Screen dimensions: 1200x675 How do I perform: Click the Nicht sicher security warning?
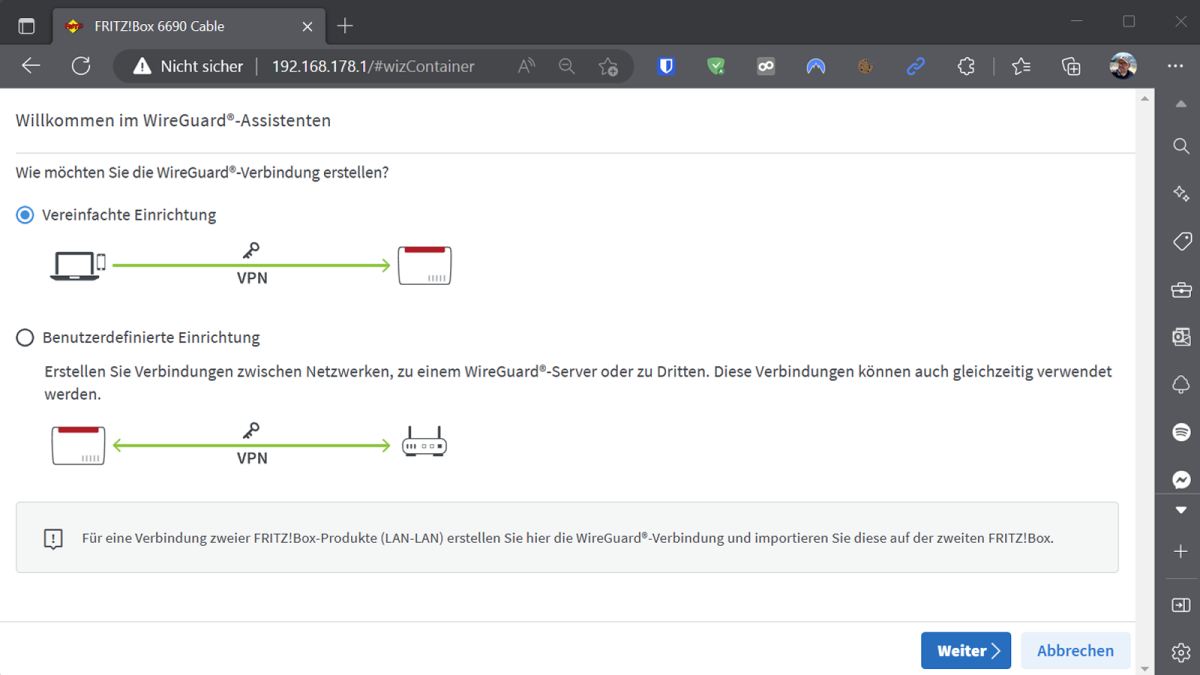188,66
